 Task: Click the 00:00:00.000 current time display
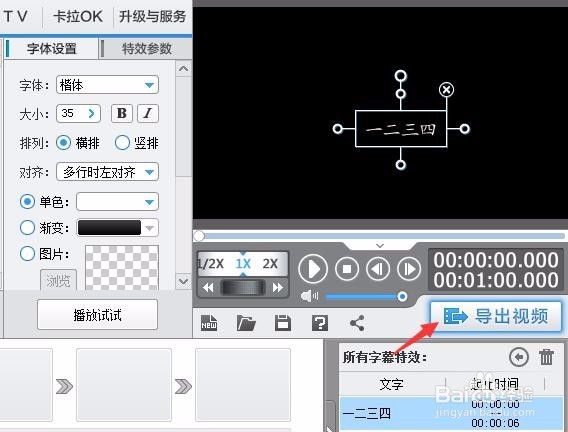click(496, 260)
